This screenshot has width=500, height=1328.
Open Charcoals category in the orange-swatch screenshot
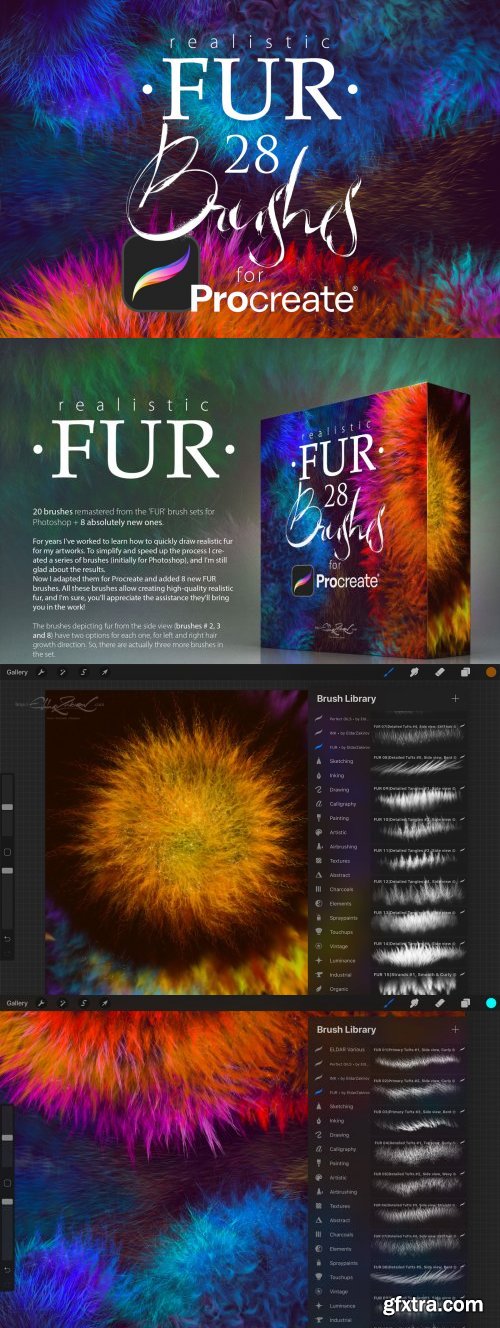pos(335,889)
